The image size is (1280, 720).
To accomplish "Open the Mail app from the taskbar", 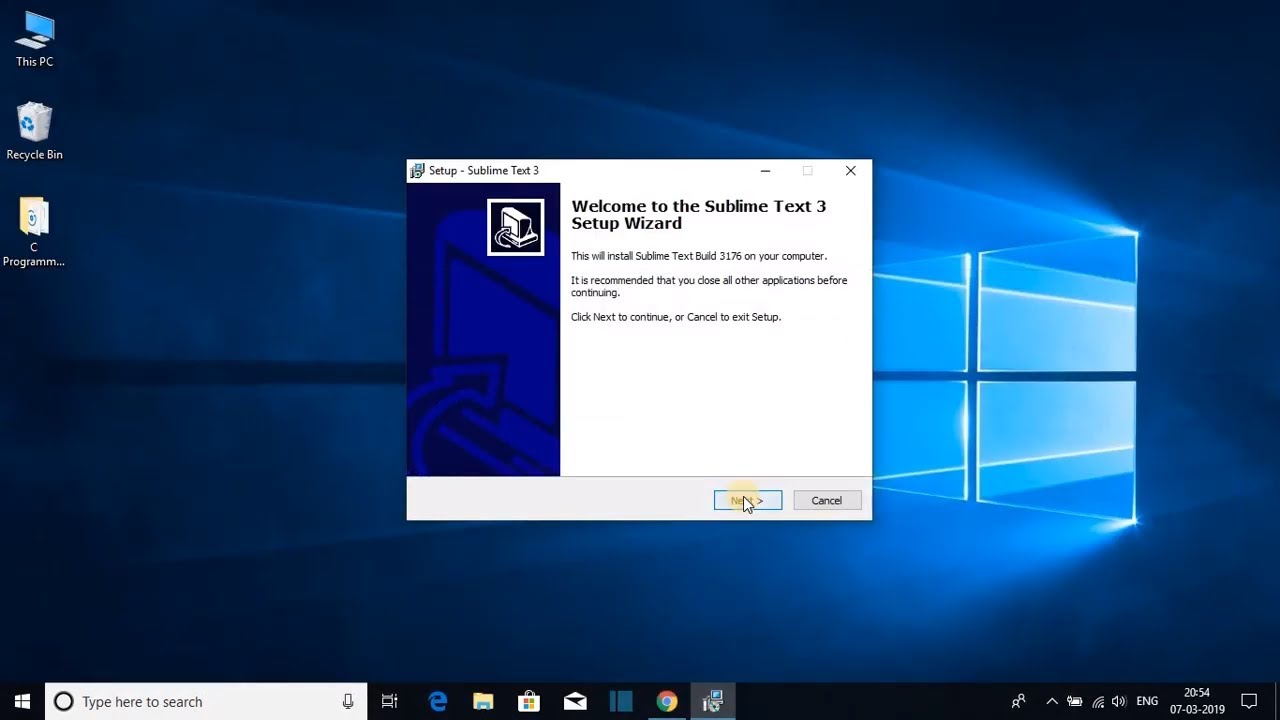I will point(575,702).
